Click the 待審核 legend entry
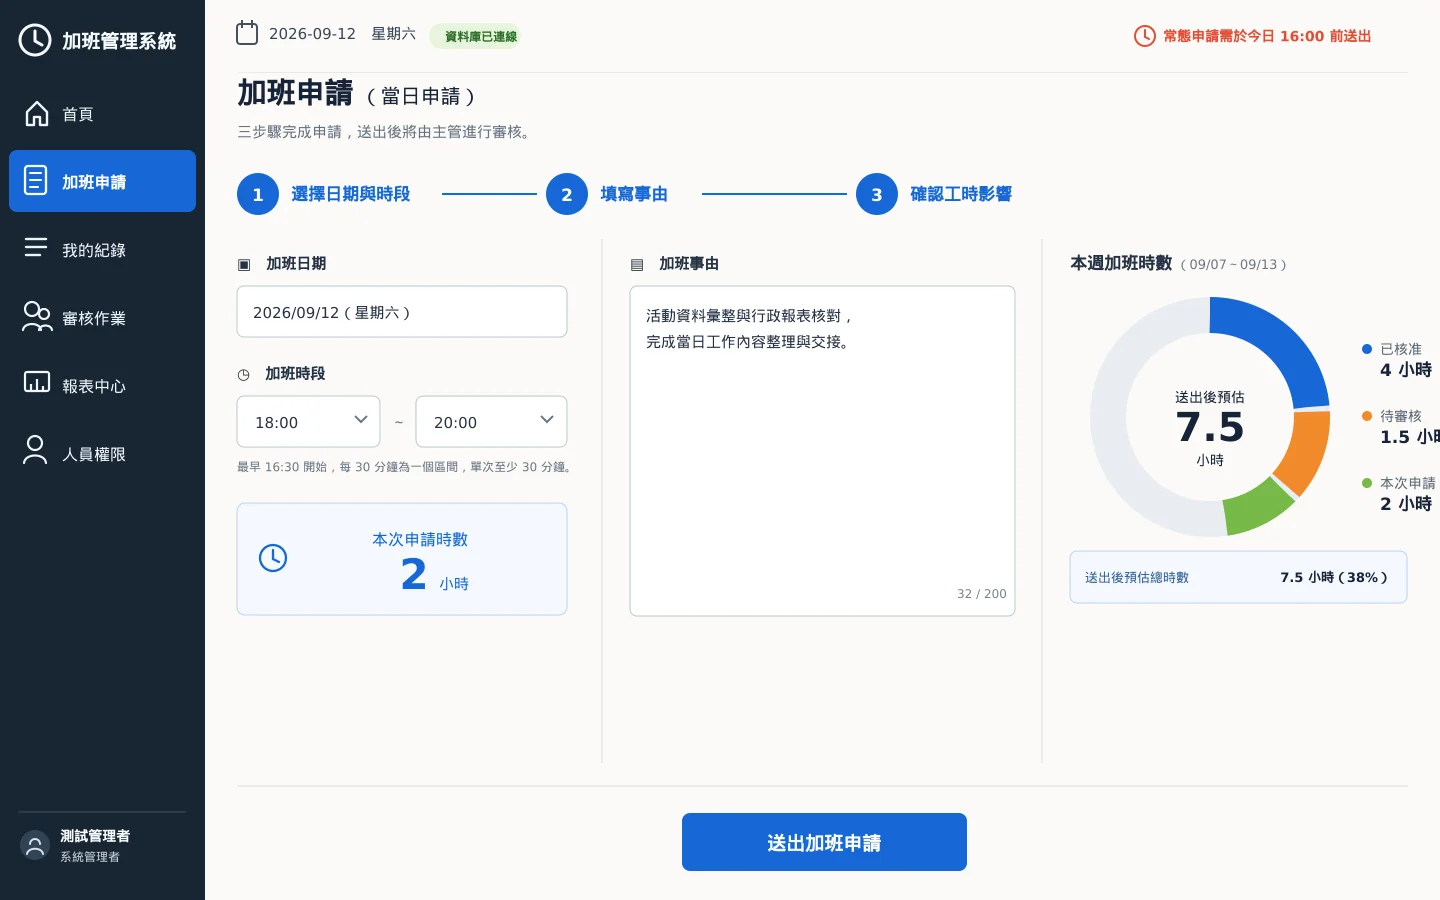Screen dimensions: 1440x900 tap(1400, 426)
